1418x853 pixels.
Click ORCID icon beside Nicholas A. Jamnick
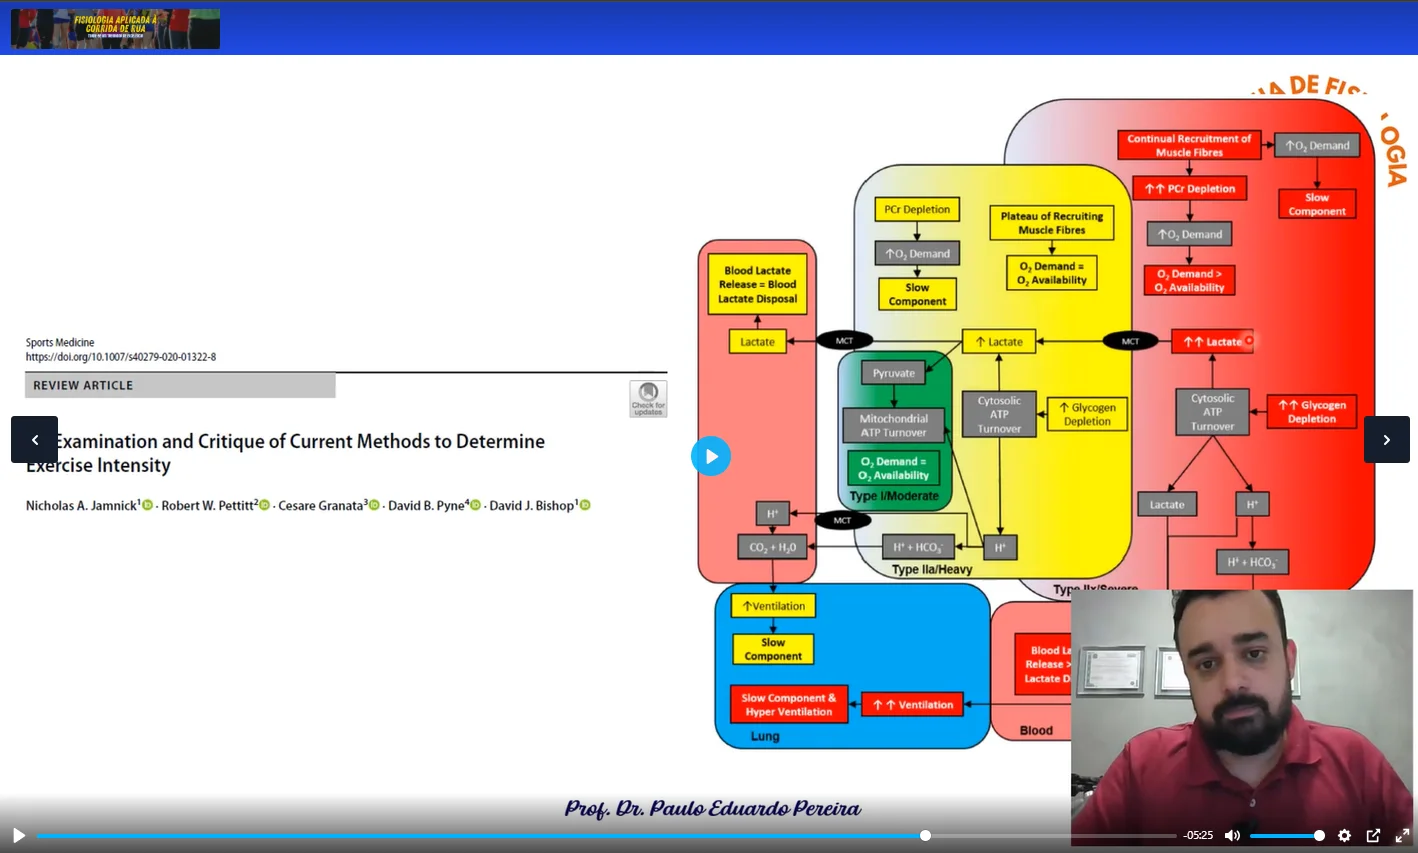point(147,505)
